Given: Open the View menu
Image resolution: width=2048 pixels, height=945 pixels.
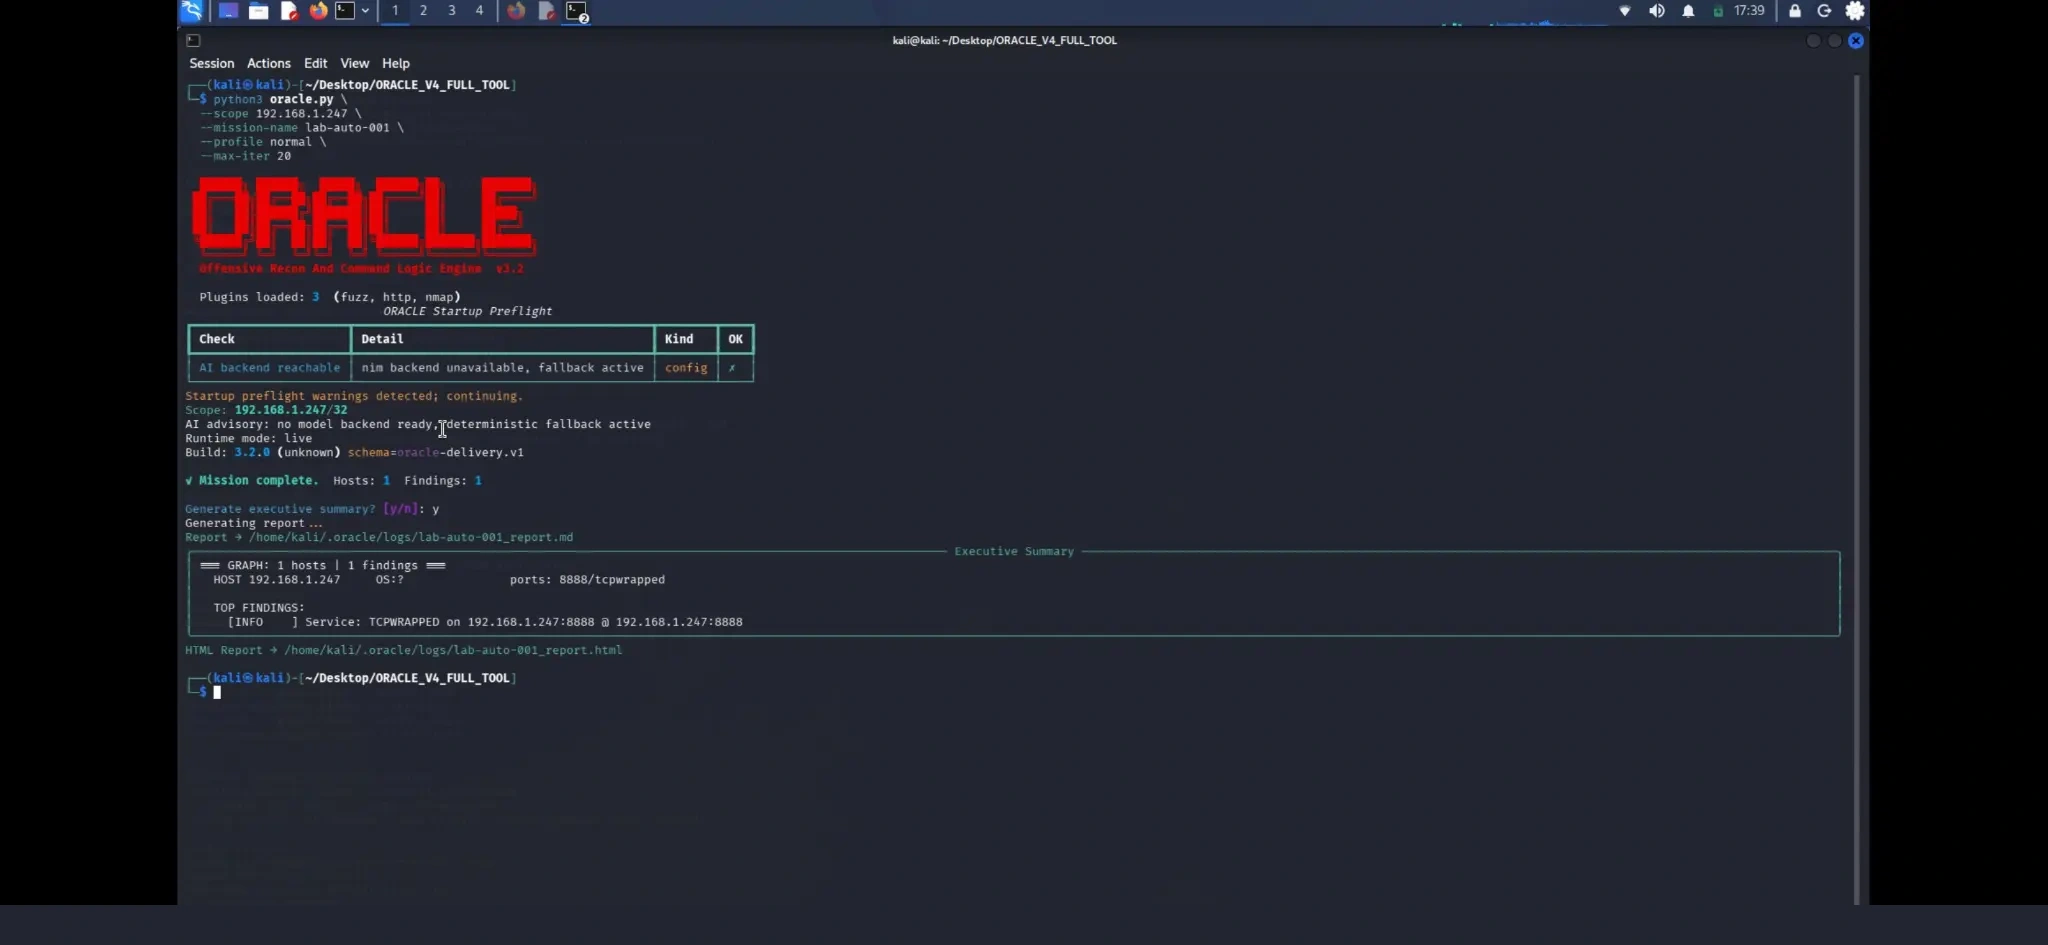Looking at the screenshot, I should tap(355, 63).
